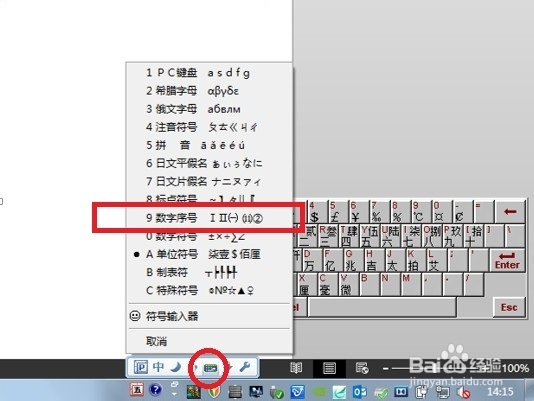Image resolution: width=534 pixels, height=401 pixels.
Task: Choose '3 俄文字母' Russian letters keyboard
Action: [x=209, y=109]
